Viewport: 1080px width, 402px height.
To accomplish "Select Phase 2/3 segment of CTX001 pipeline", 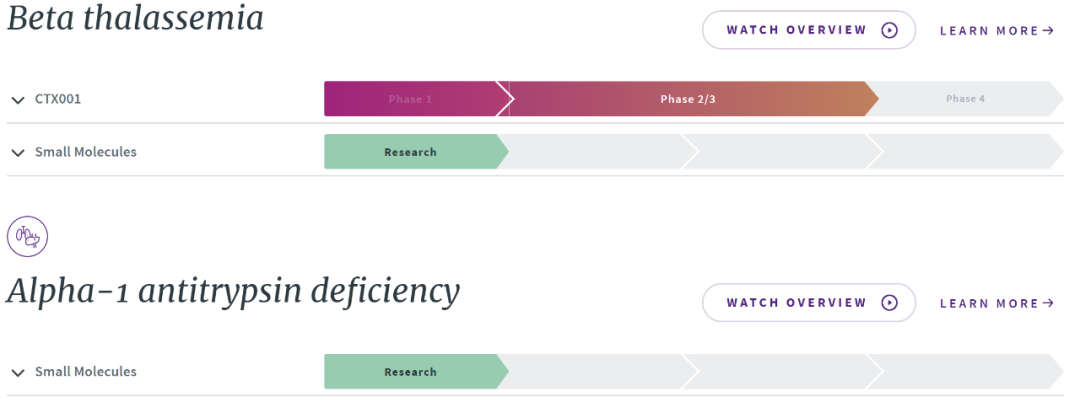I will point(688,100).
